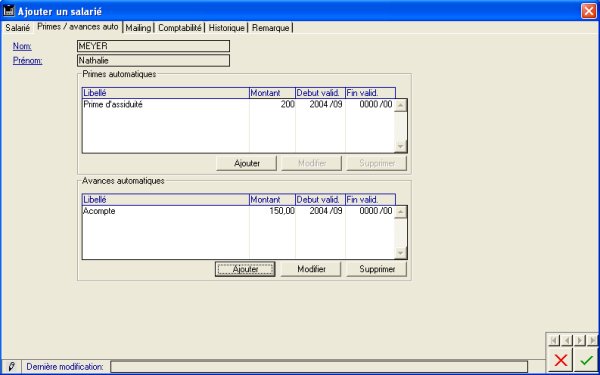Click the window icon in title bar
This screenshot has width=600, height=375.
(8, 11)
